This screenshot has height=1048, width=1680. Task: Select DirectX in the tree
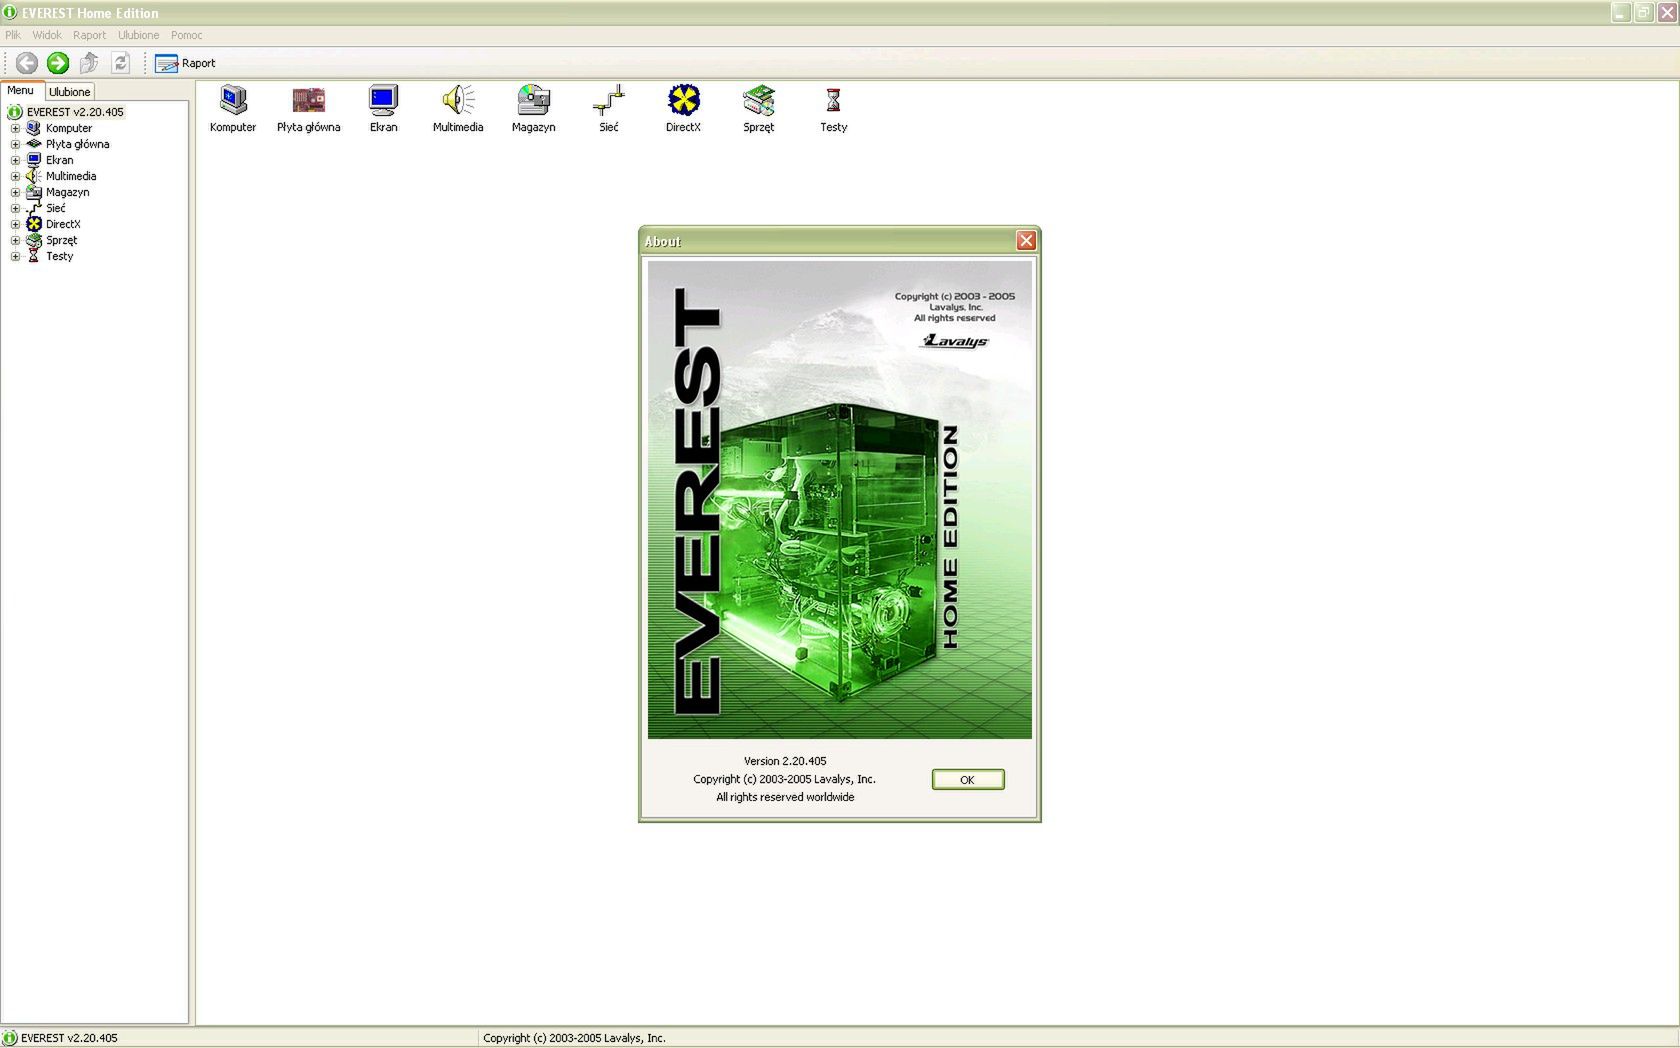(x=63, y=224)
